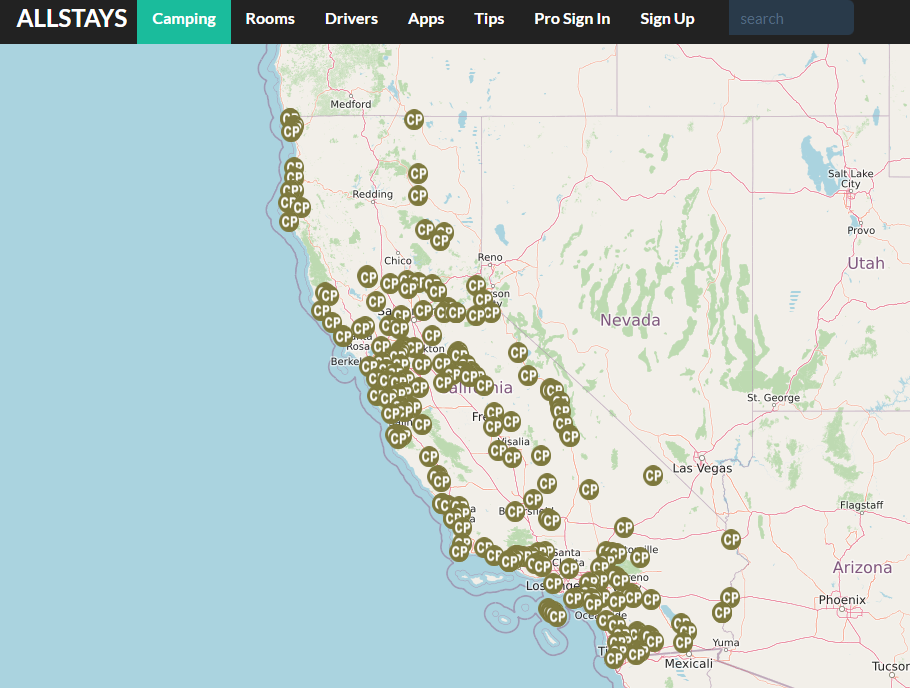Select the CP marker over the California state label
The height and width of the screenshot is (688, 910).
[483, 385]
